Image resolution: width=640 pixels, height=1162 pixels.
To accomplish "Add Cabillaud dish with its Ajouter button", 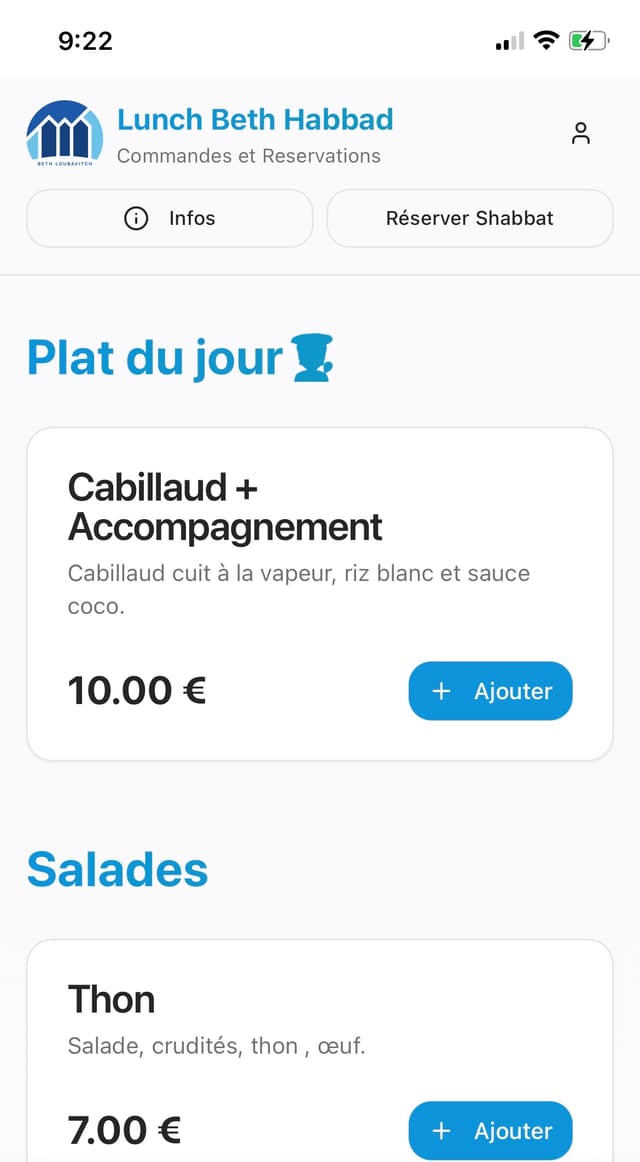I will coord(490,691).
